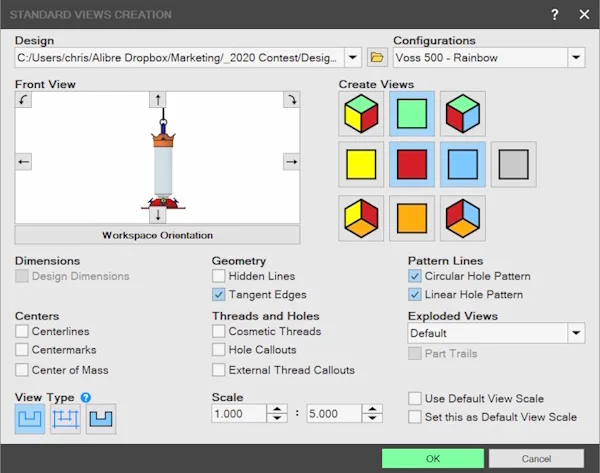Viewport: 600px width, 473px height.
Task: Enable Hole Callouts checkbox
Action: pos(218,349)
